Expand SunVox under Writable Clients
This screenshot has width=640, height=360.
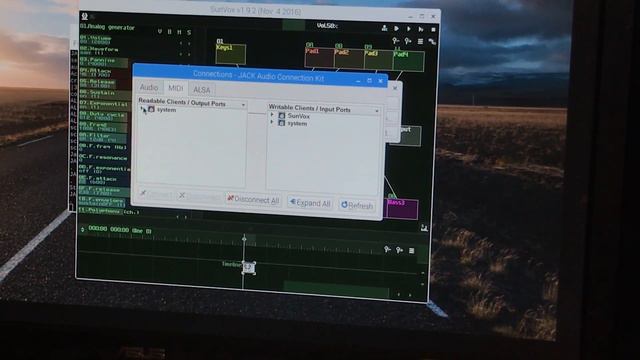(272, 115)
